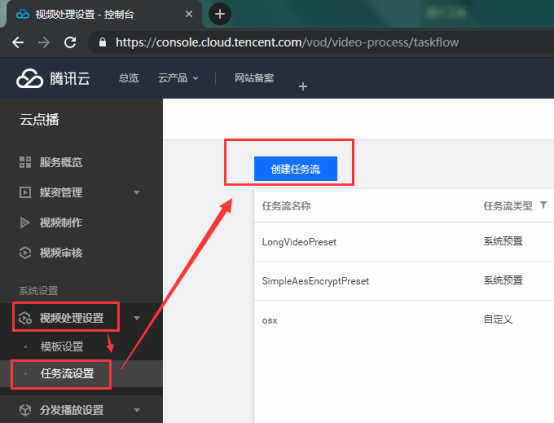Click the 媒资管理 play-box icon
The width and height of the screenshot is (554, 423).
(x=25, y=193)
